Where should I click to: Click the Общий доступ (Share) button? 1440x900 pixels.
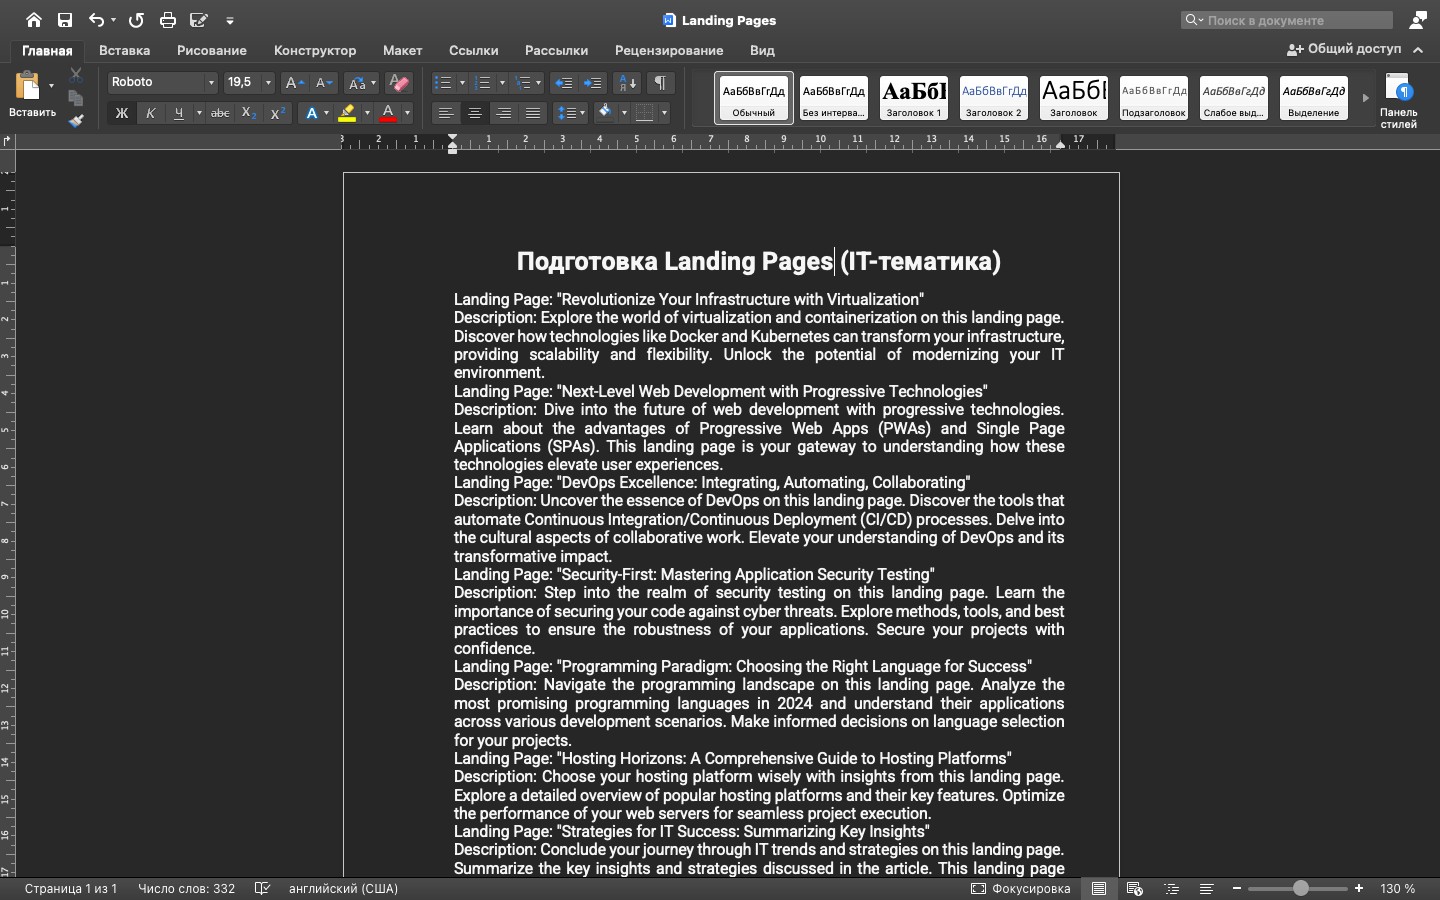(1345, 49)
